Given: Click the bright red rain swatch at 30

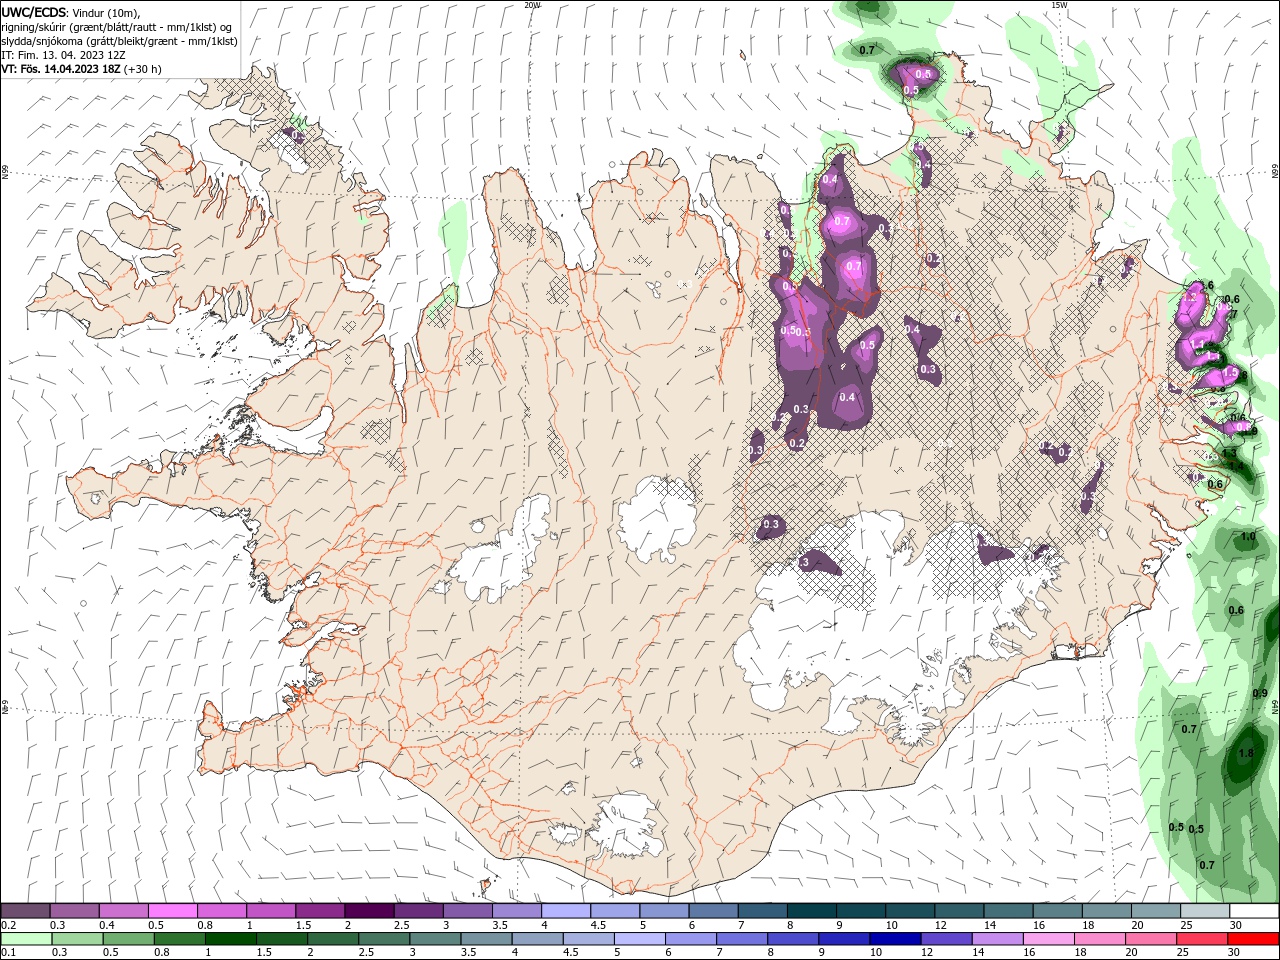Looking at the screenshot, I should pos(1252,939).
